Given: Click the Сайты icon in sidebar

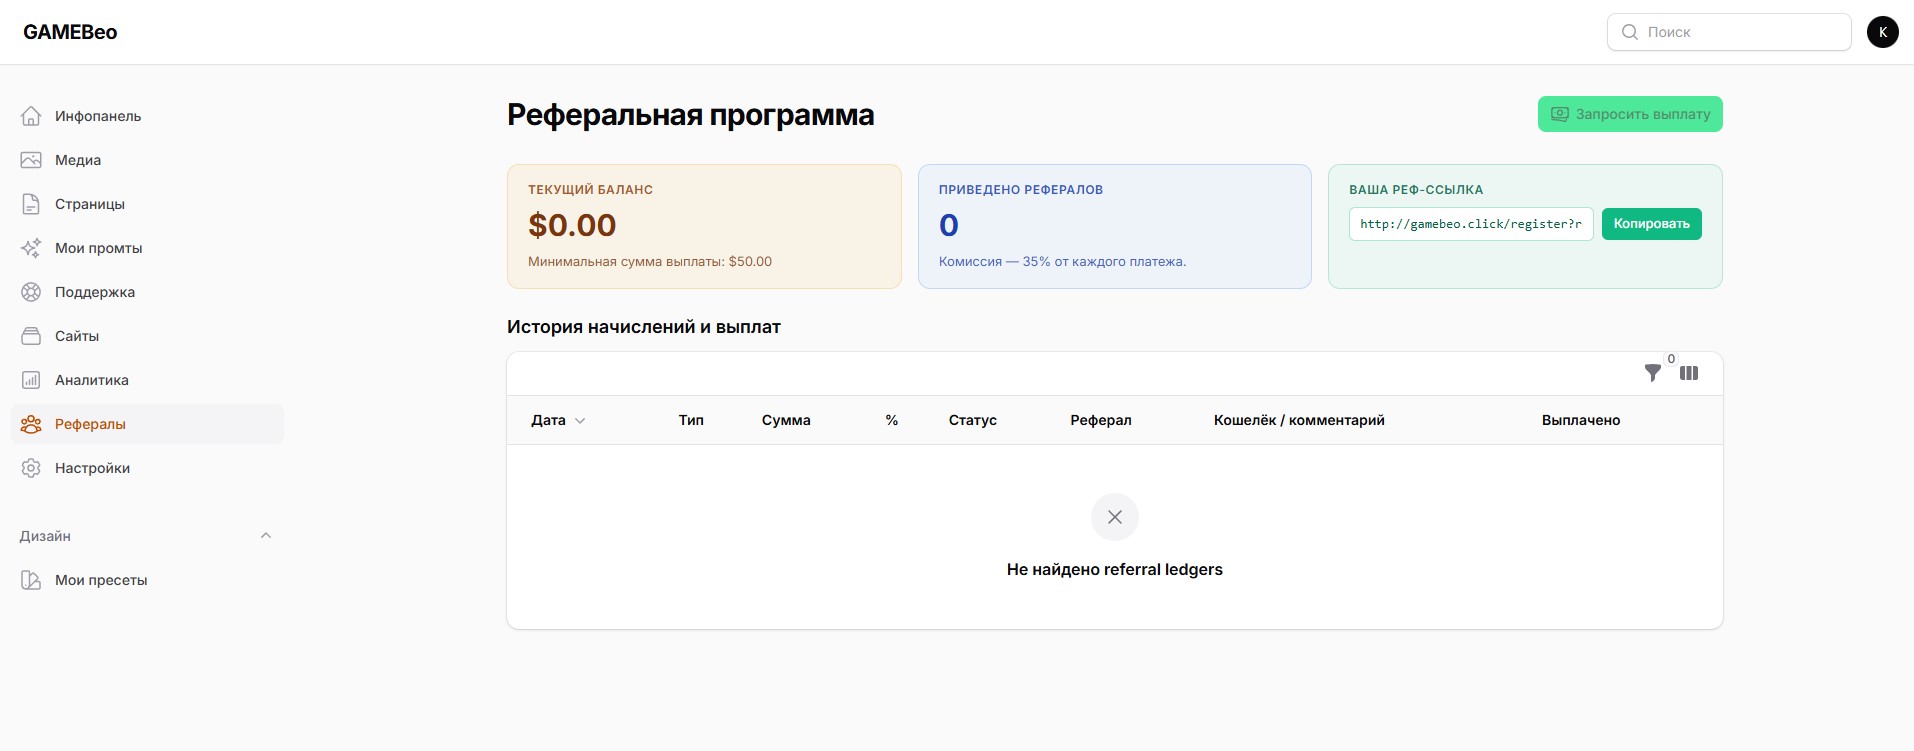Looking at the screenshot, I should point(31,336).
